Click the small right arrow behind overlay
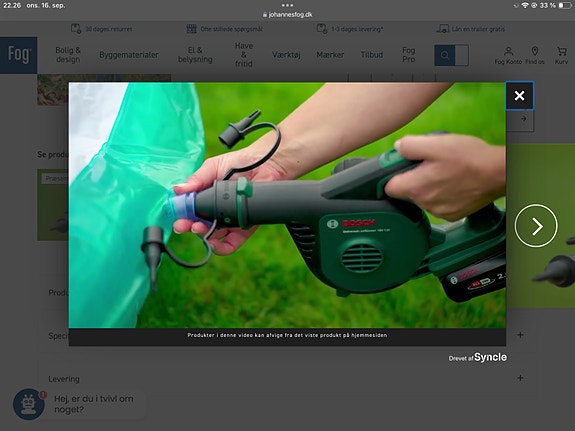 pos(523,119)
